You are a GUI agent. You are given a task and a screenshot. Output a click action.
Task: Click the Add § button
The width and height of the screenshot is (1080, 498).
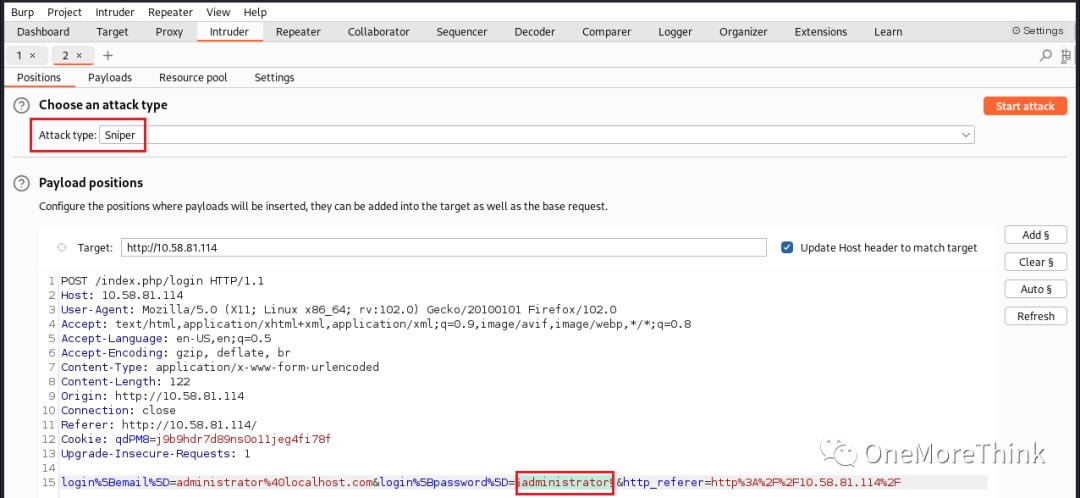click(x=1036, y=235)
